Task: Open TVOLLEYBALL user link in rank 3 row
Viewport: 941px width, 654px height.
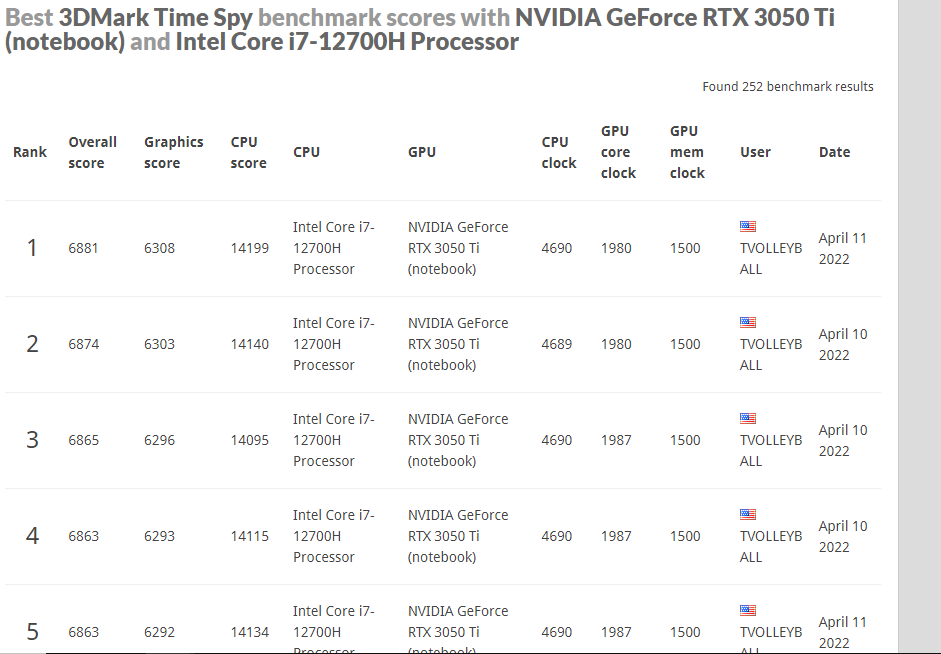Action: [x=771, y=451]
